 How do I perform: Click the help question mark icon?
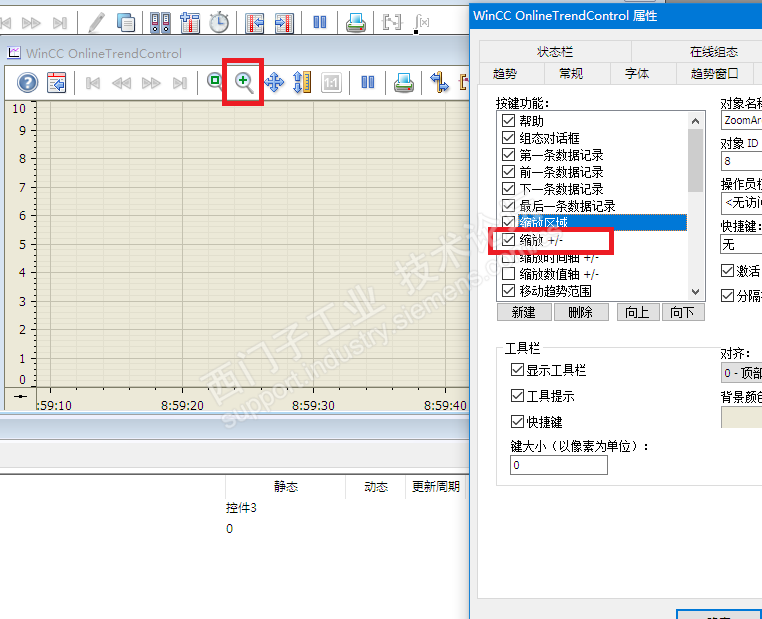coord(28,83)
